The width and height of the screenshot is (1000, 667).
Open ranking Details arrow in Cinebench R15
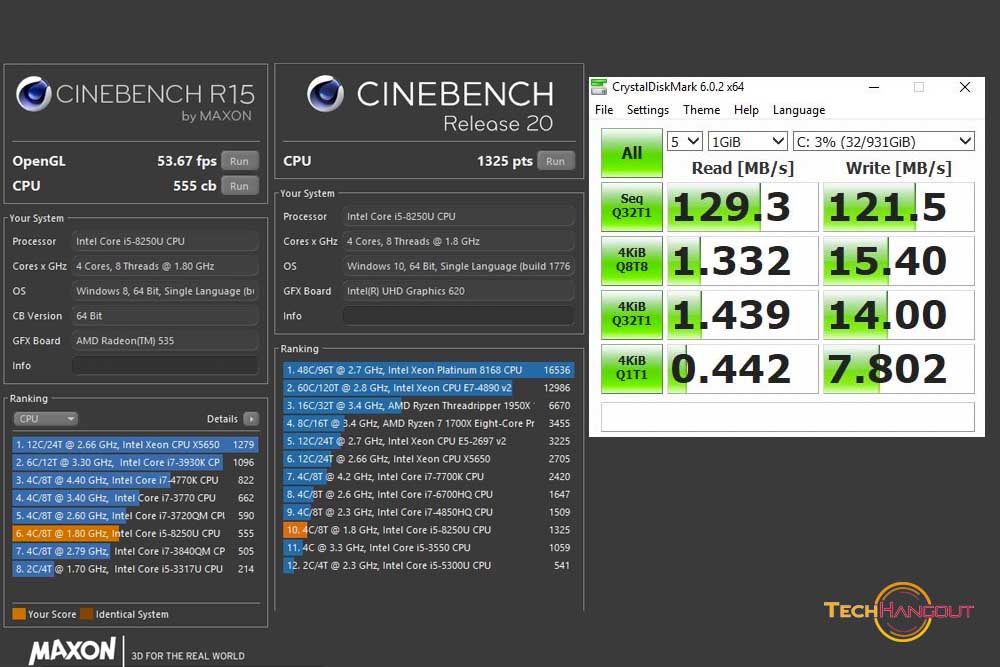point(251,419)
